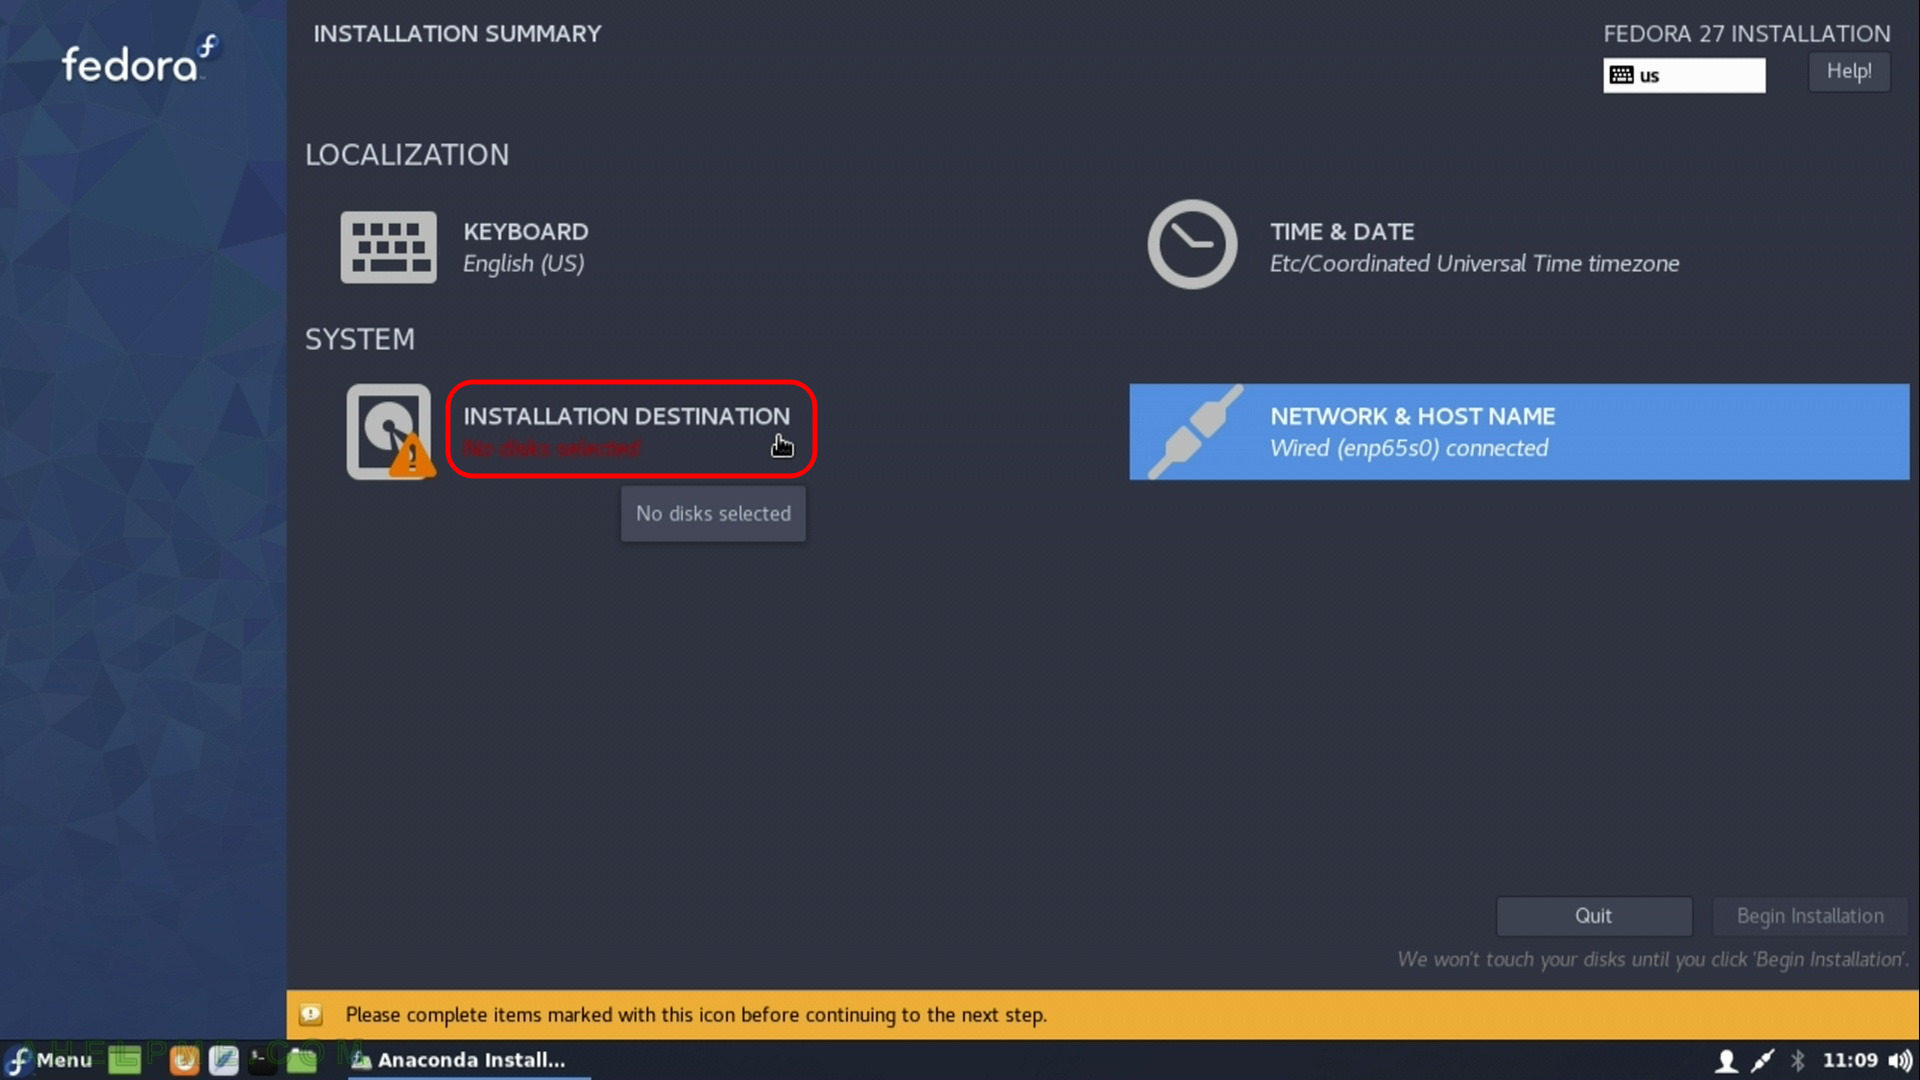Launch the web browser from the panel
Screen dimensions: 1920x1080
(x=184, y=1060)
